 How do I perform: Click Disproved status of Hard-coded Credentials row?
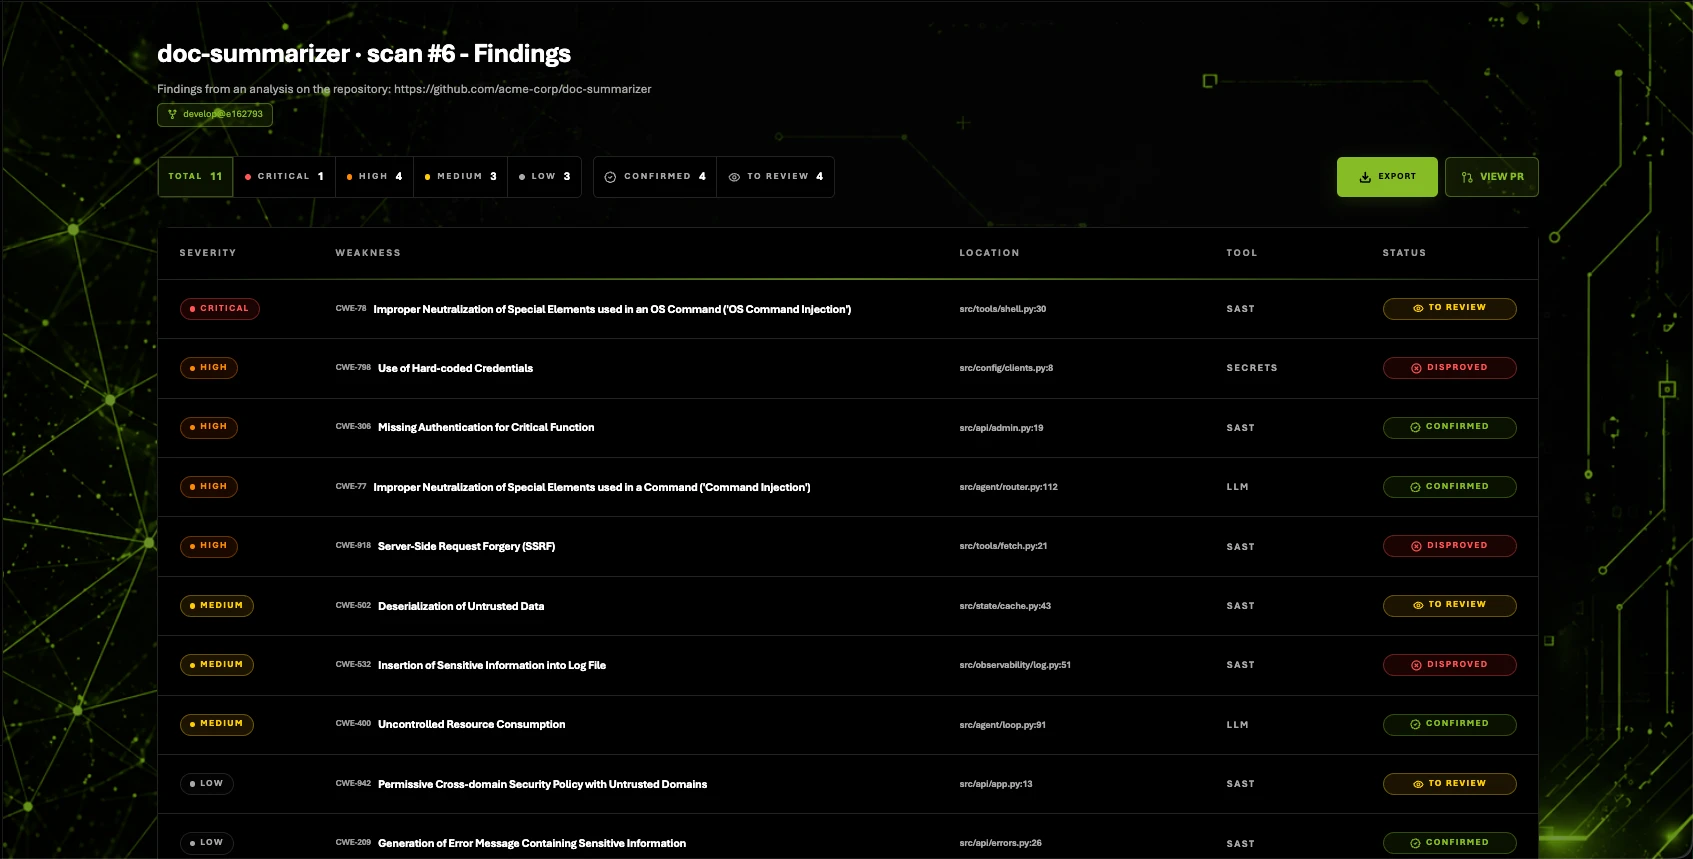point(1449,368)
